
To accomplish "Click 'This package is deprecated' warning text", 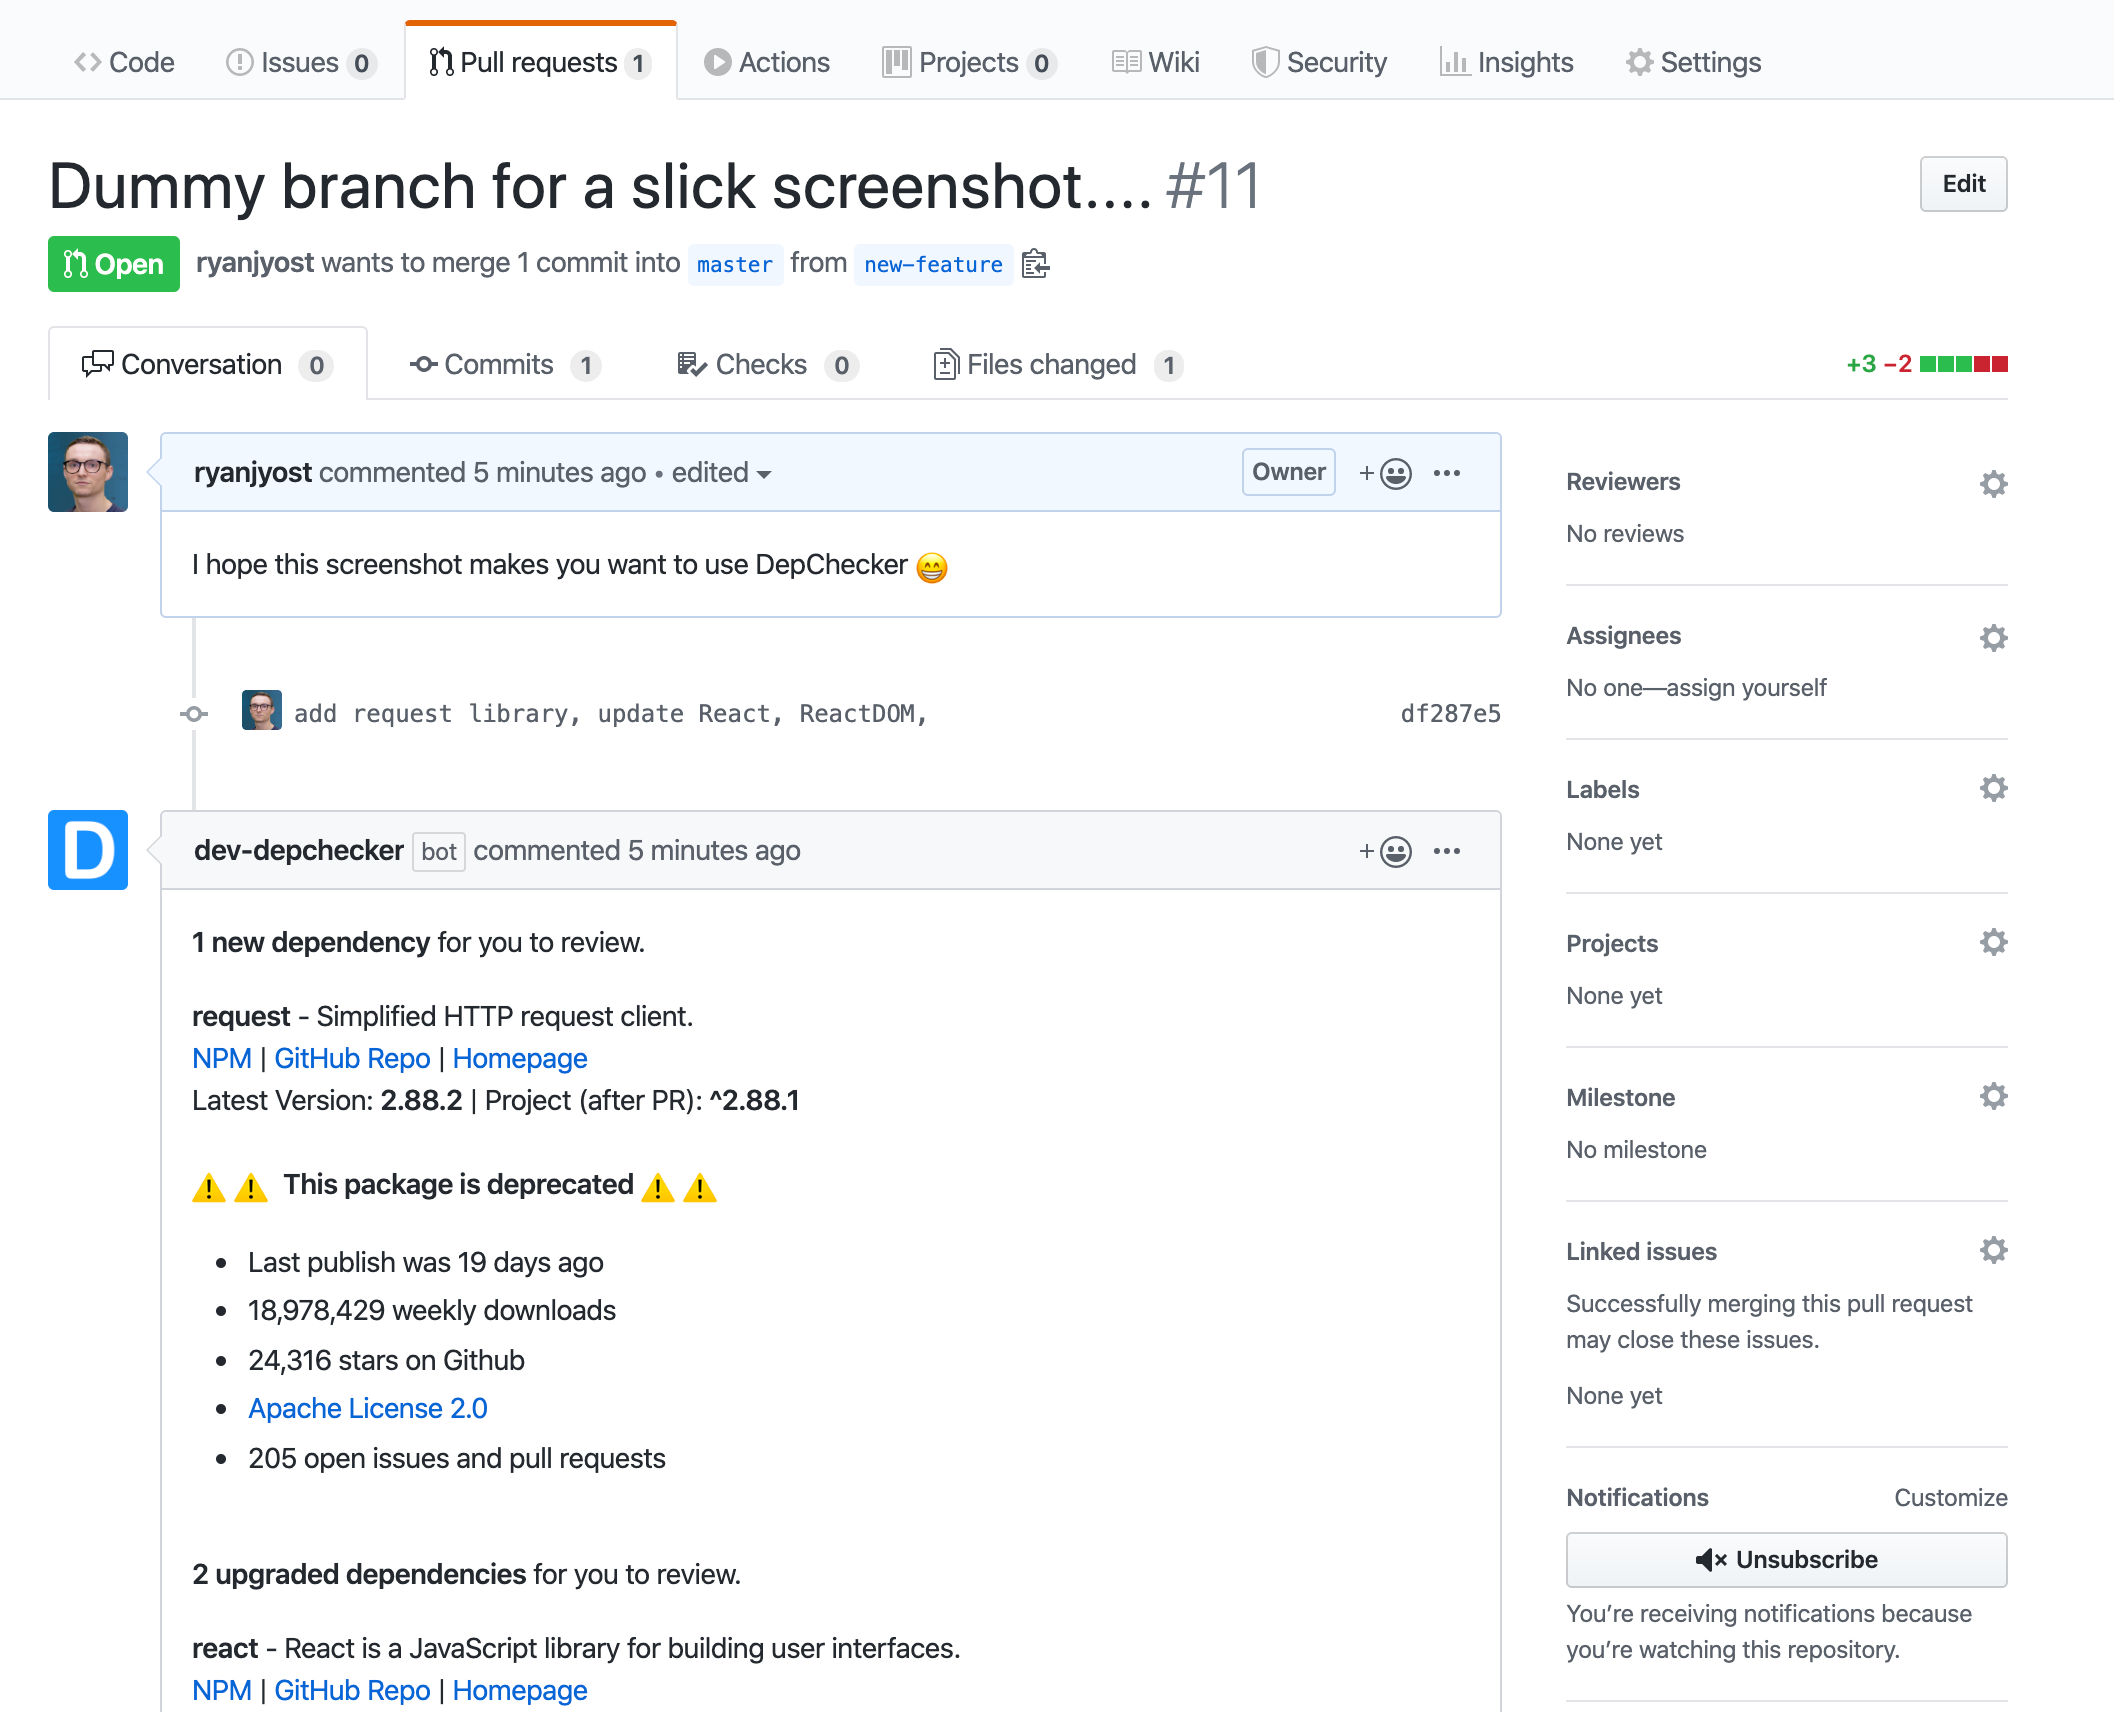I will click(x=458, y=1184).
